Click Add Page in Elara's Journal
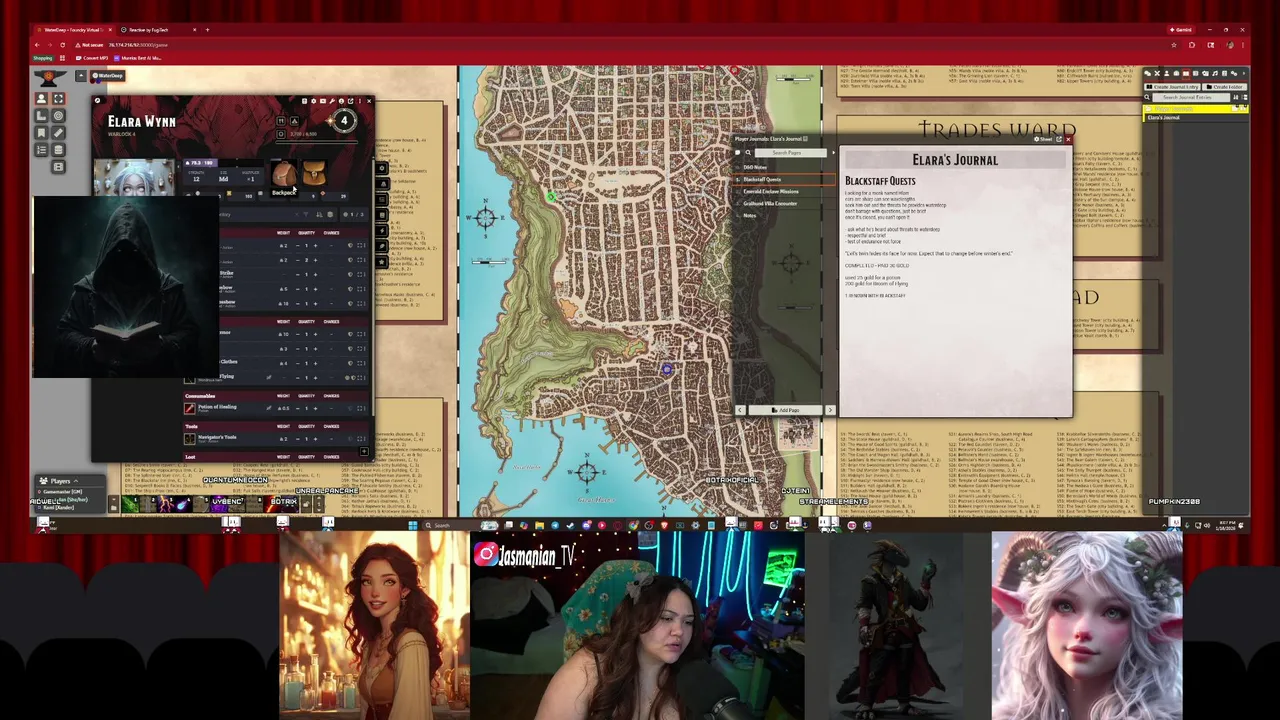This screenshot has width=1280, height=720. coord(788,410)
